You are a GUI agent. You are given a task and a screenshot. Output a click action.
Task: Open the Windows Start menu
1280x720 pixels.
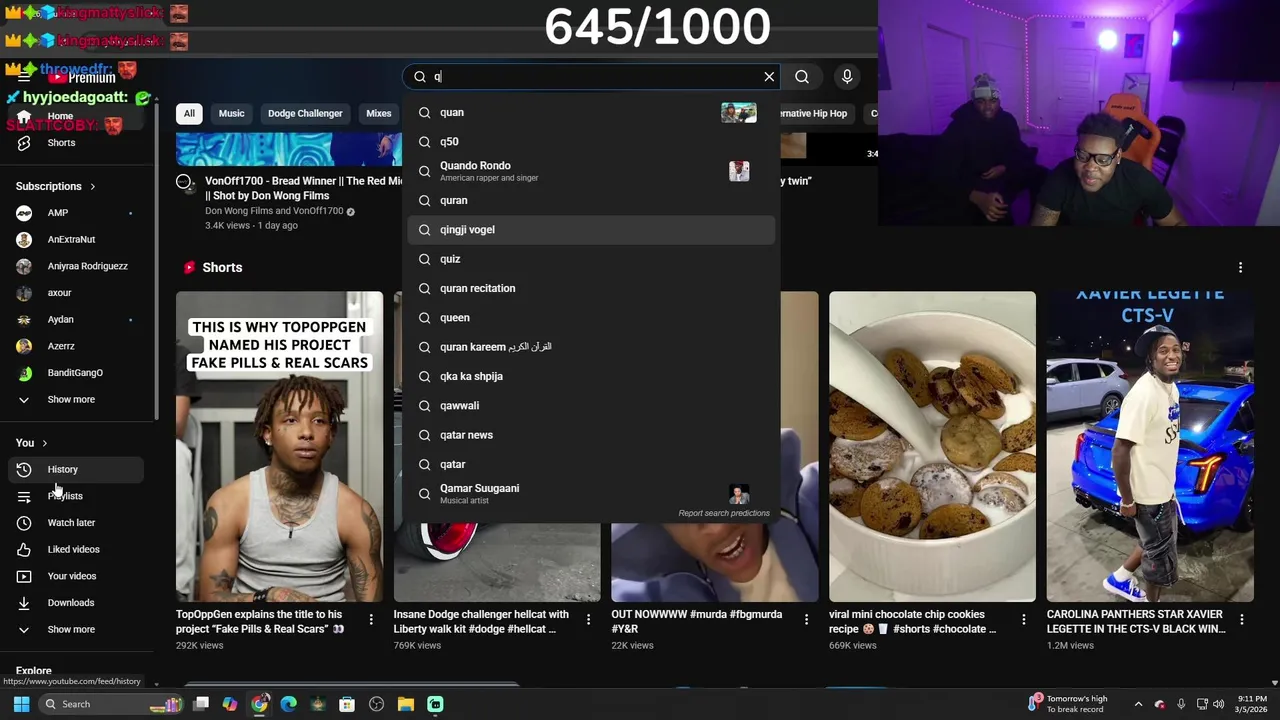tap(21, 704)
